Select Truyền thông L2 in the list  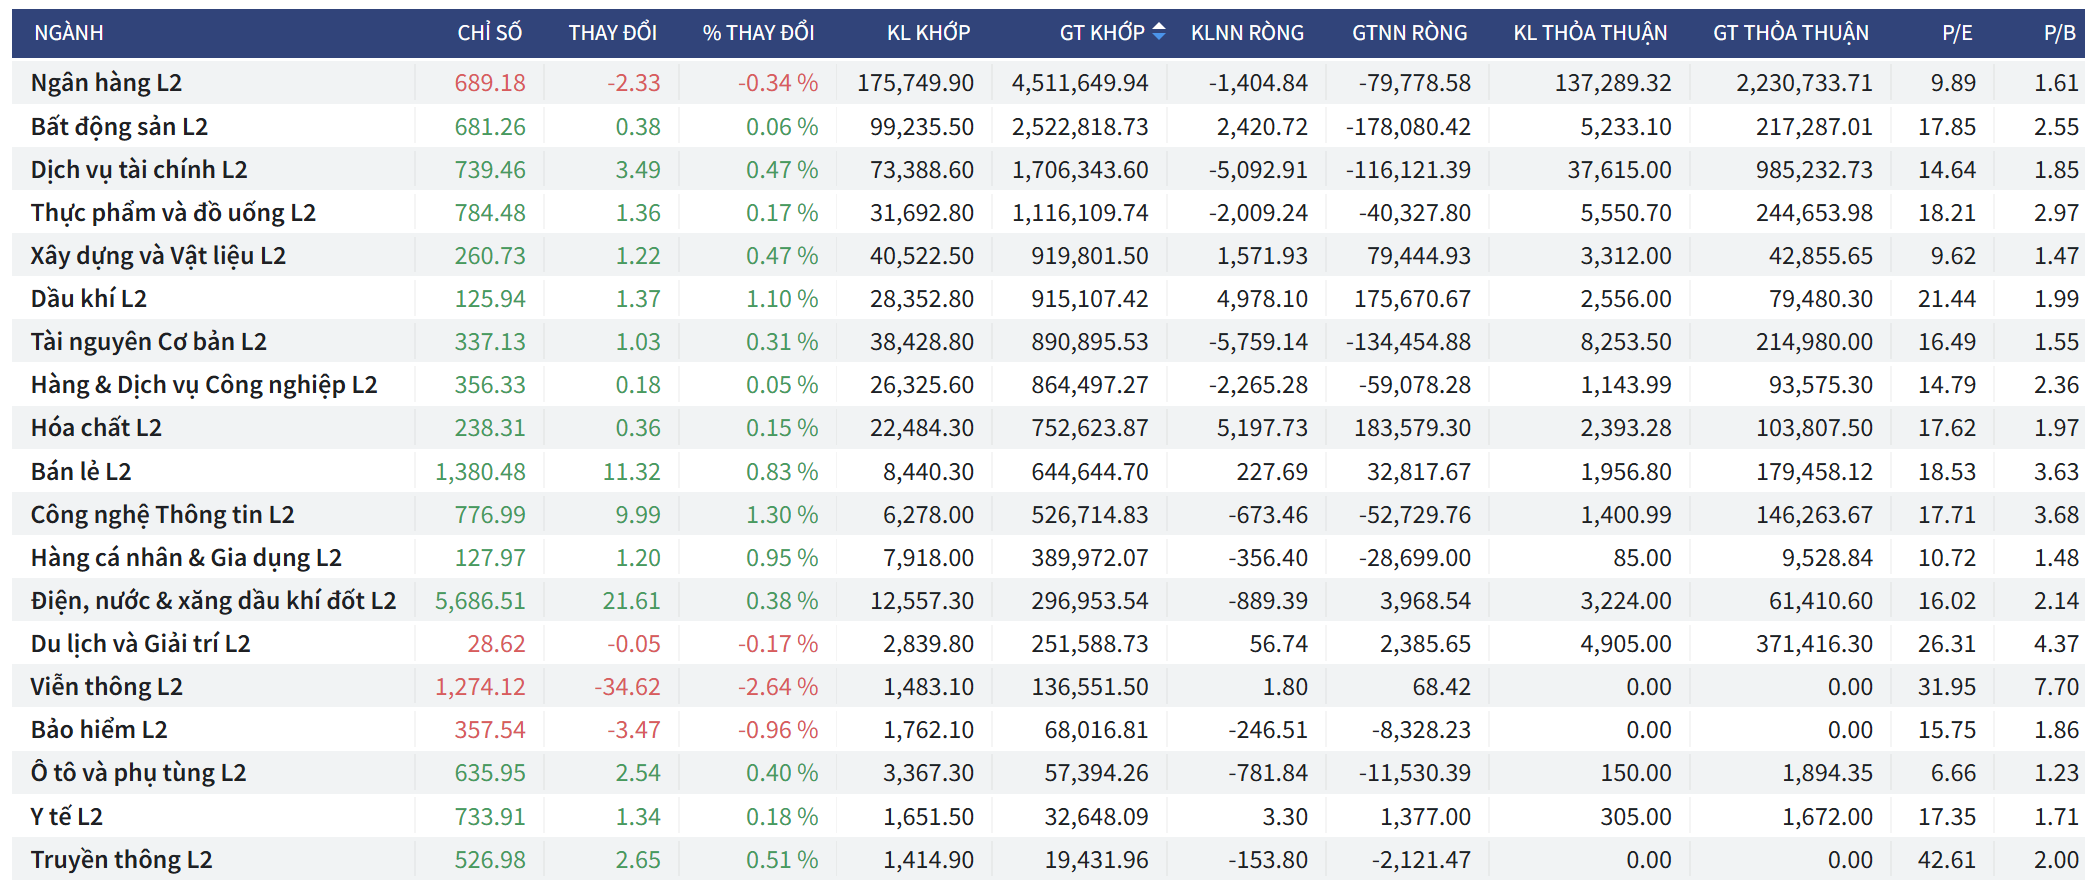(x=121, y=860)
